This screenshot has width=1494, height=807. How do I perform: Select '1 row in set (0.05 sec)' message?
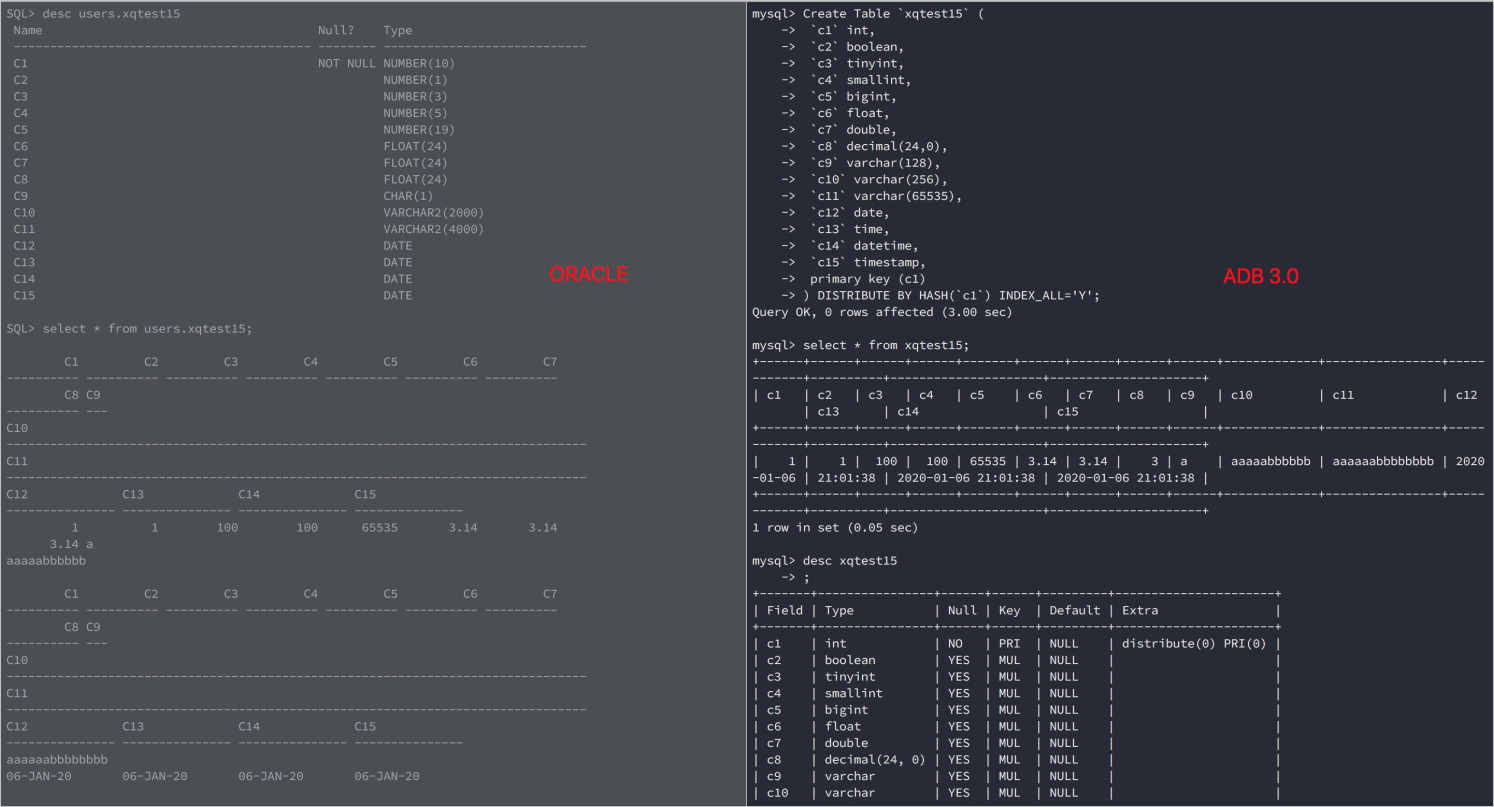(x=835, y=527)
